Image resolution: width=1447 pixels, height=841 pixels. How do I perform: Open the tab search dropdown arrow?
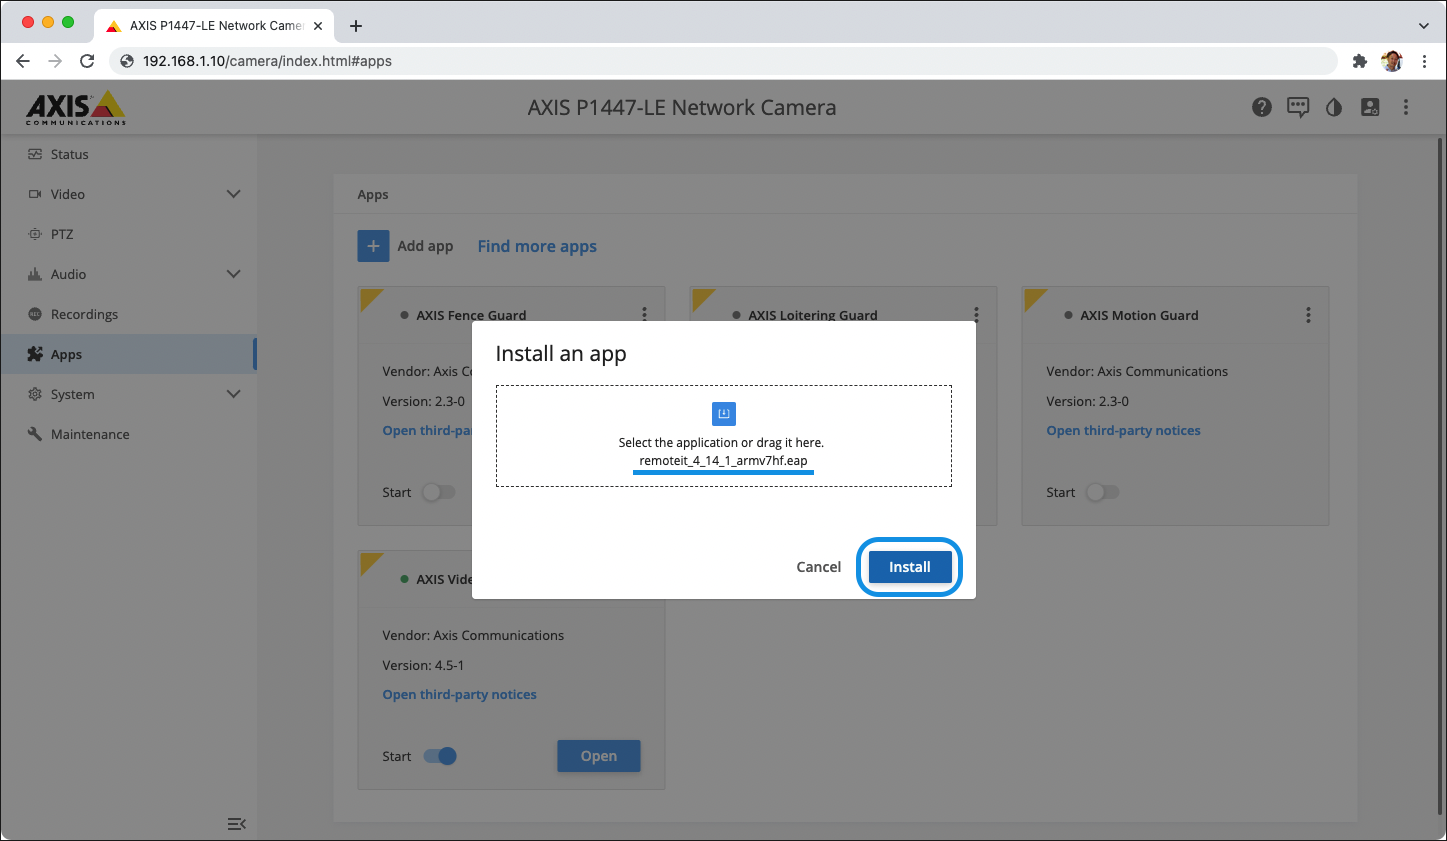[x=1424, y=25]
